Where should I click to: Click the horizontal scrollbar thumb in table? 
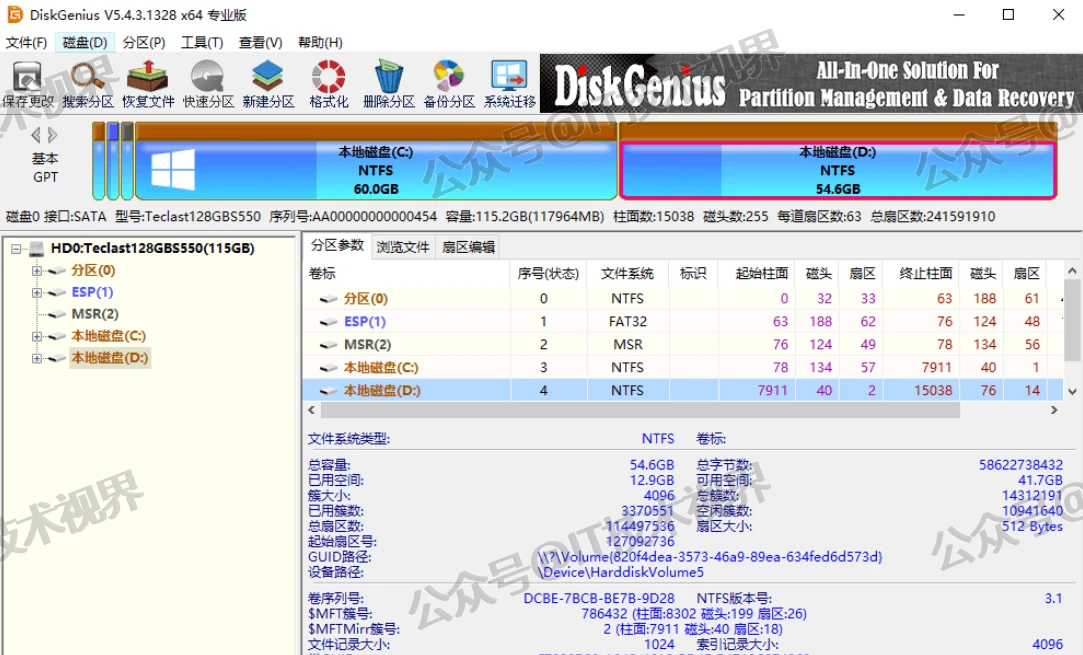(x=640, y=410)
